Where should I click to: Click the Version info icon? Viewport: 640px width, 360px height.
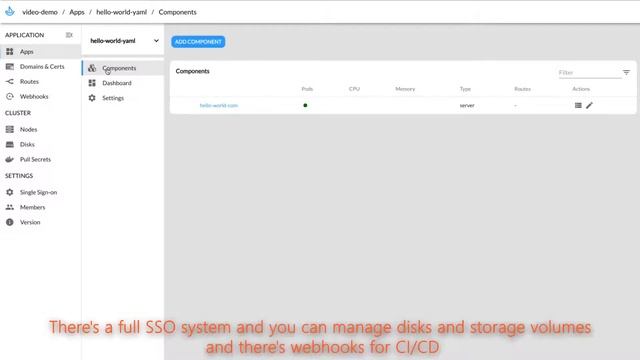pos(10,222)
